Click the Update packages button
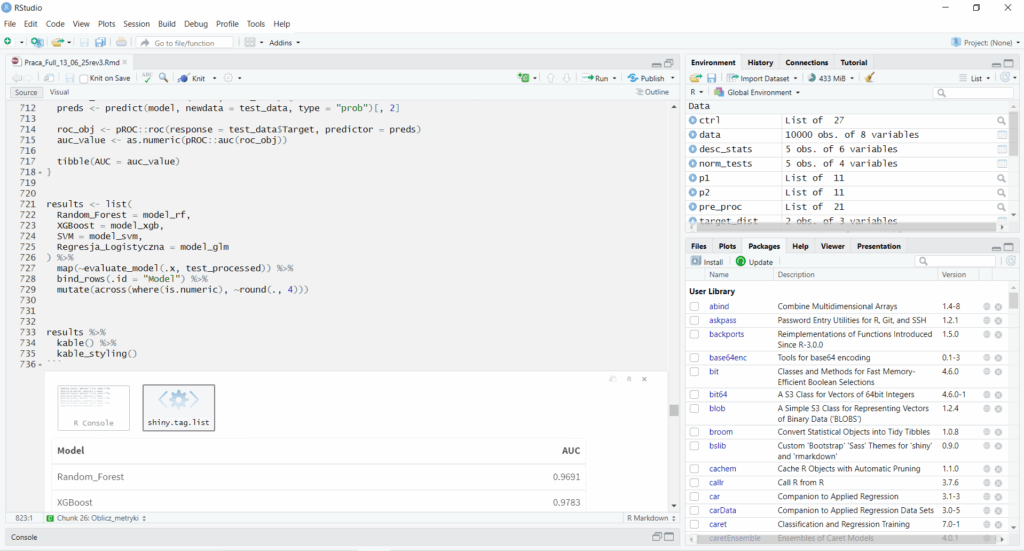 (x=754, y=262)
